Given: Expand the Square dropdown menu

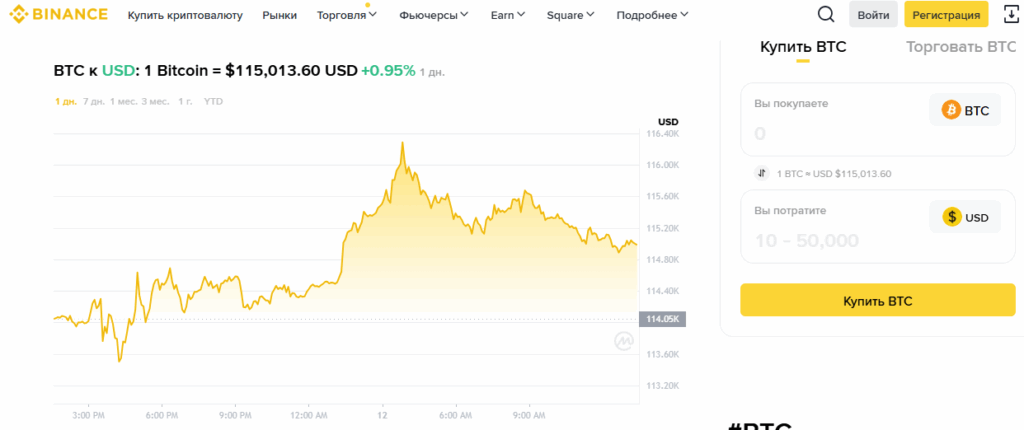Looking at the screenshot, I should (570, 16).
